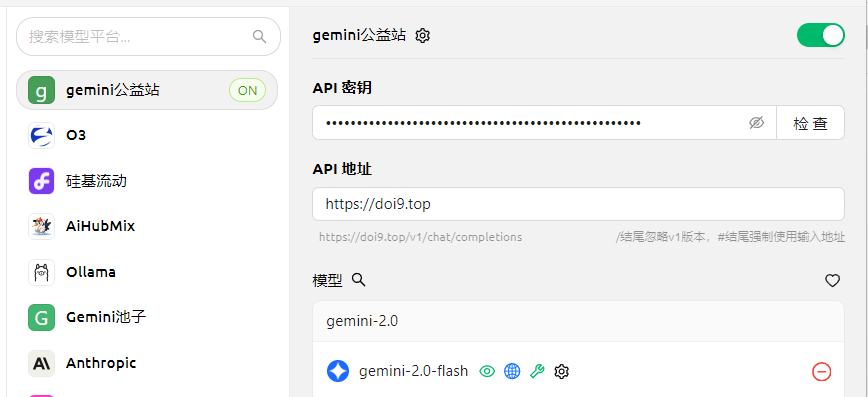
Task: Click the ON badge for gemini公益站
Action: click(x=247, y=90)
